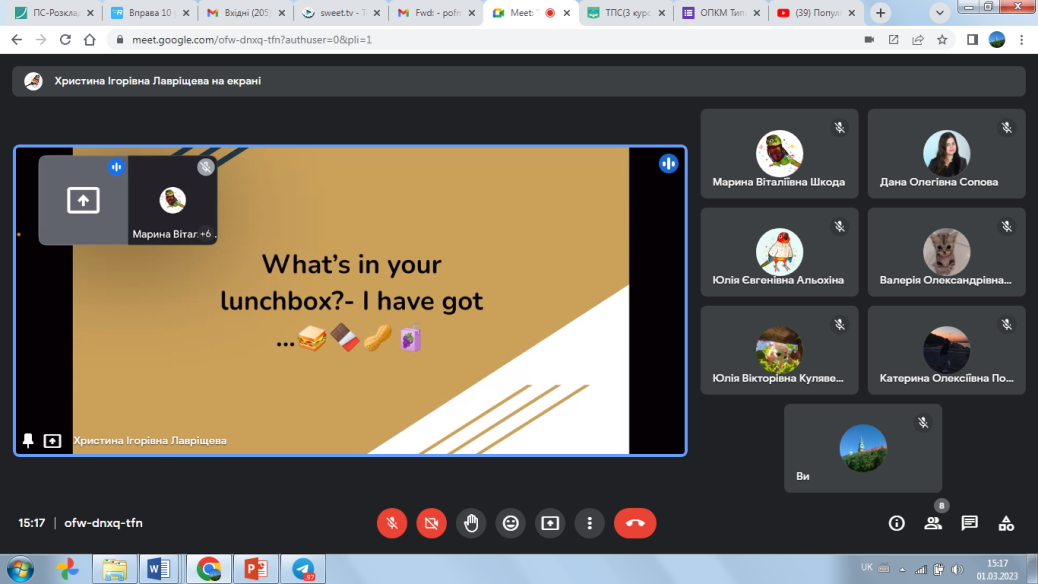The image size is (1038, 584).
Task: Click the audio indicator on the presentation tile
Action: [669, 164]
